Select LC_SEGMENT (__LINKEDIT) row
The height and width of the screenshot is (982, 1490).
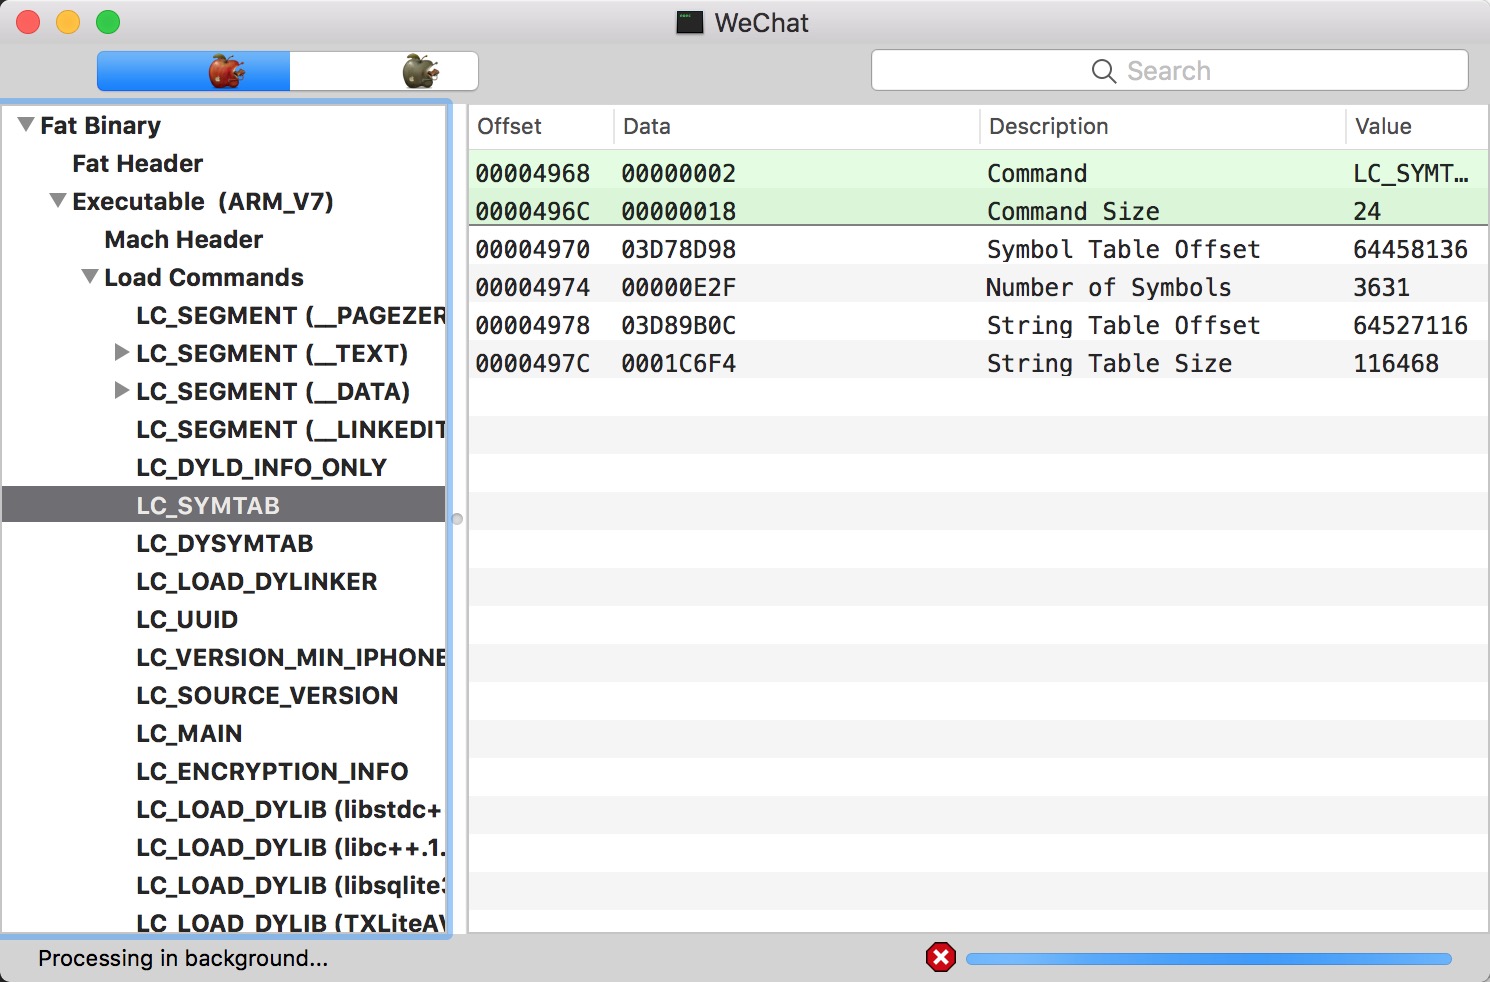pos(224,429)
